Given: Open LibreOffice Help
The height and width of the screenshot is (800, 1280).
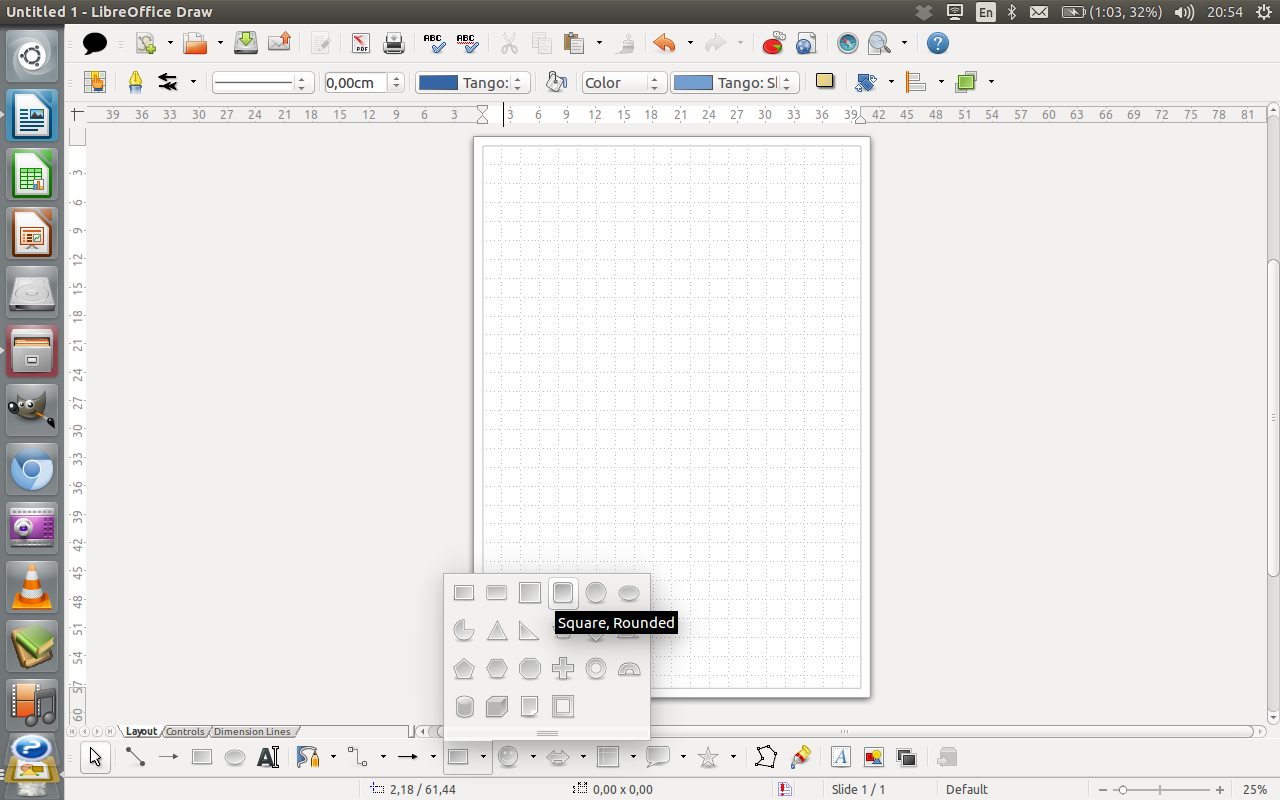Looking at the screenshot, I should coord(937,43).
